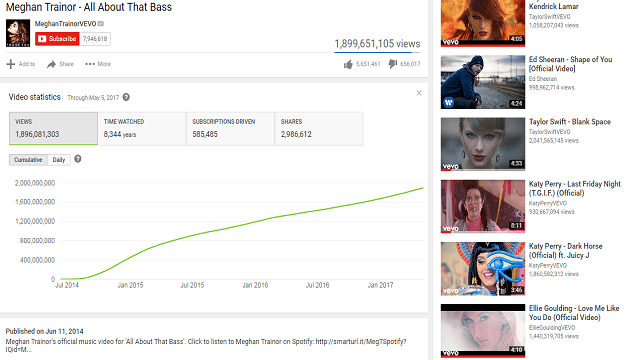The height and width of the screenshot is (360, 640).
Task: Switch chart to Daily view
Action: pyautogui.click(x=59, y=160)
